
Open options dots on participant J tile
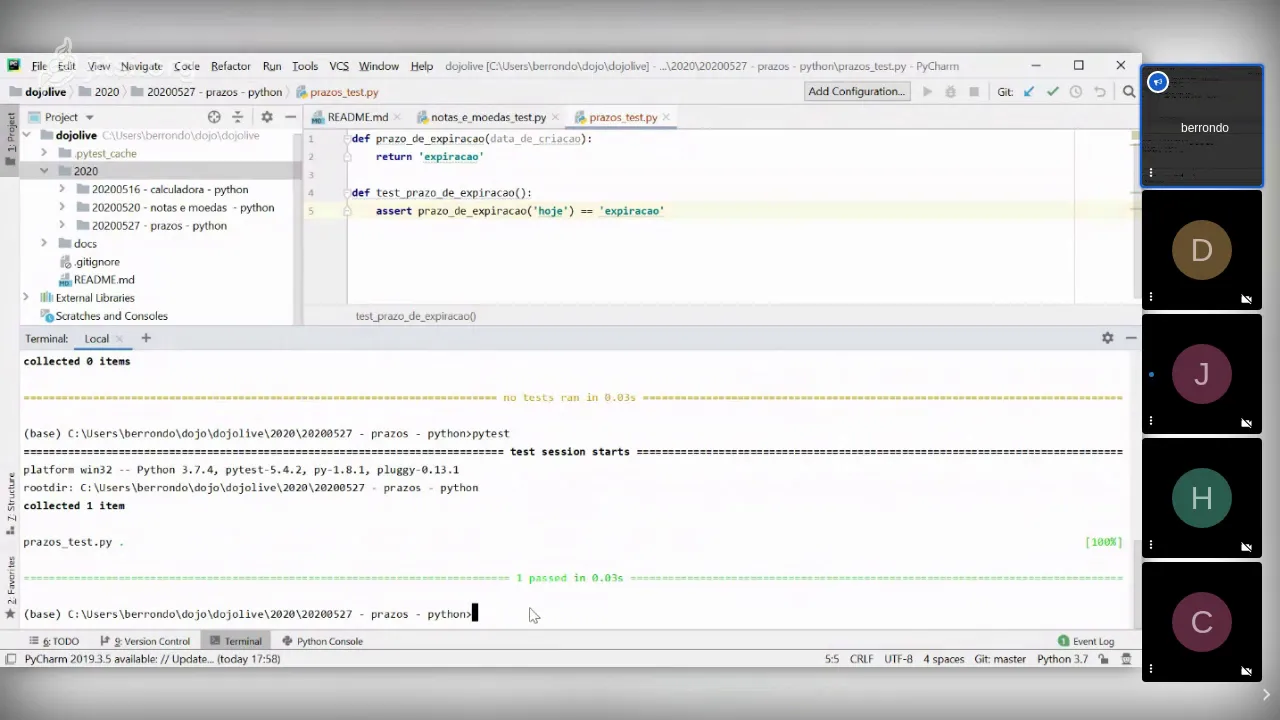pos(1151,421)
